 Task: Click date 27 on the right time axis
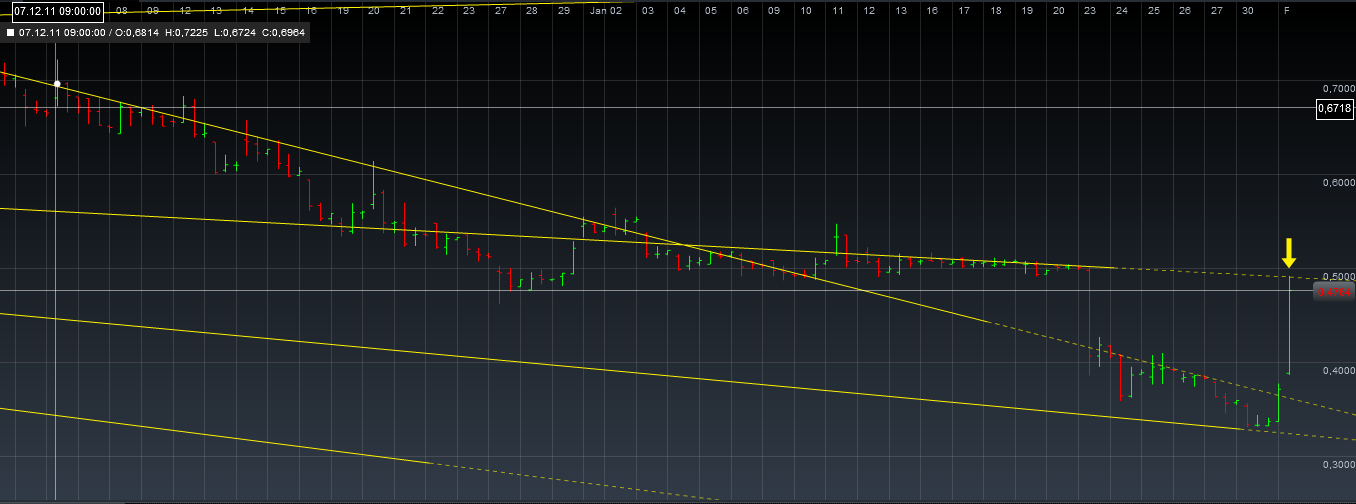tap(1215, 10)
